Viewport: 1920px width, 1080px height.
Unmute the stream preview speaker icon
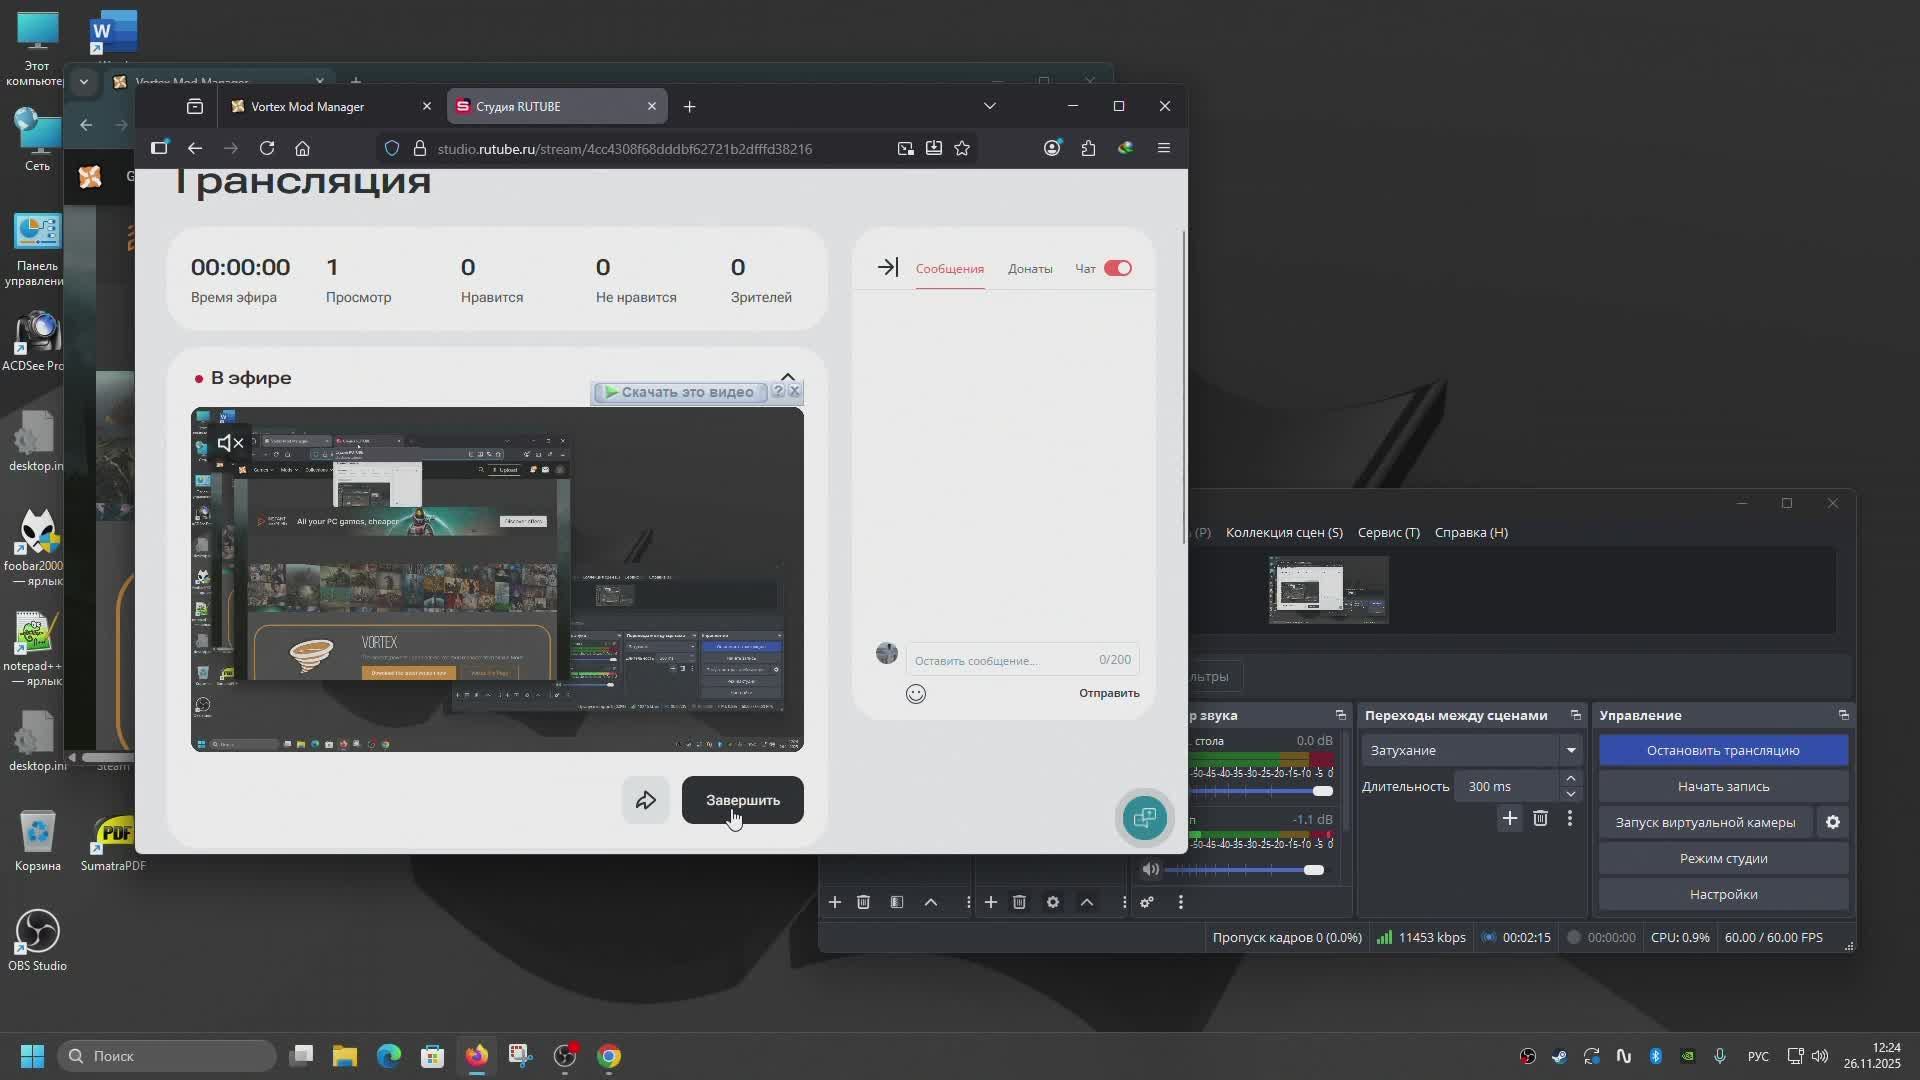click(x=230, y=443)
